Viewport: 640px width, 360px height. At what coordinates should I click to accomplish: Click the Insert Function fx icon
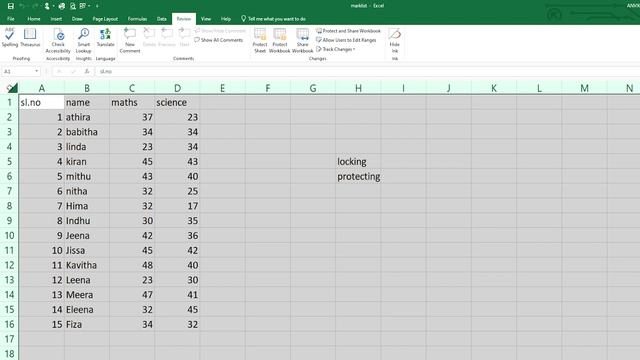(87, 71)
